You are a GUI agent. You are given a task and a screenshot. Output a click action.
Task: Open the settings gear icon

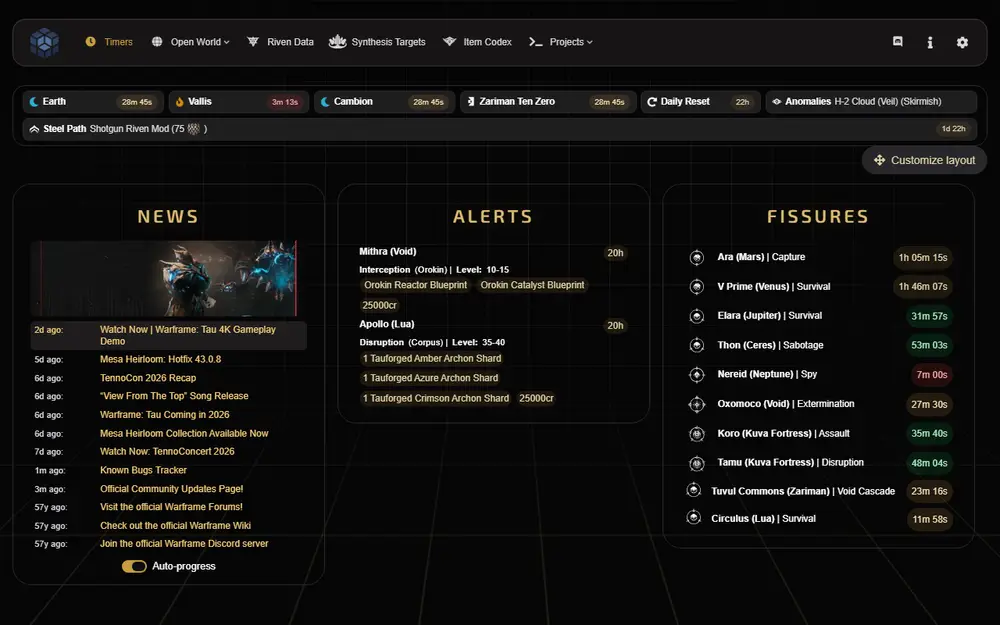tap(962, 42)
